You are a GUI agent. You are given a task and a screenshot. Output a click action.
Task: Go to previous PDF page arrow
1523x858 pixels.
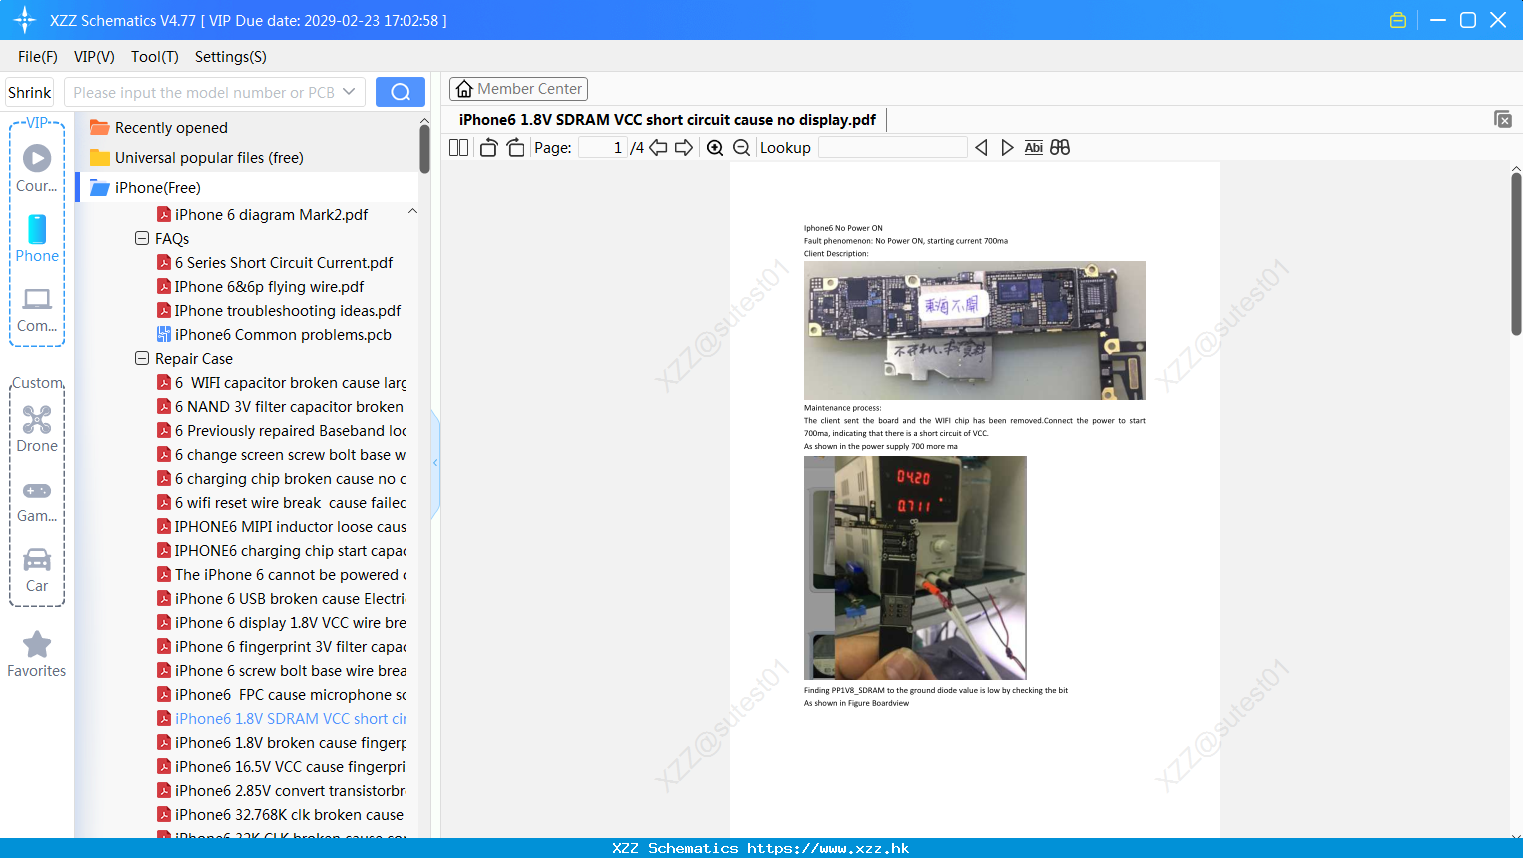pos(658,148)
